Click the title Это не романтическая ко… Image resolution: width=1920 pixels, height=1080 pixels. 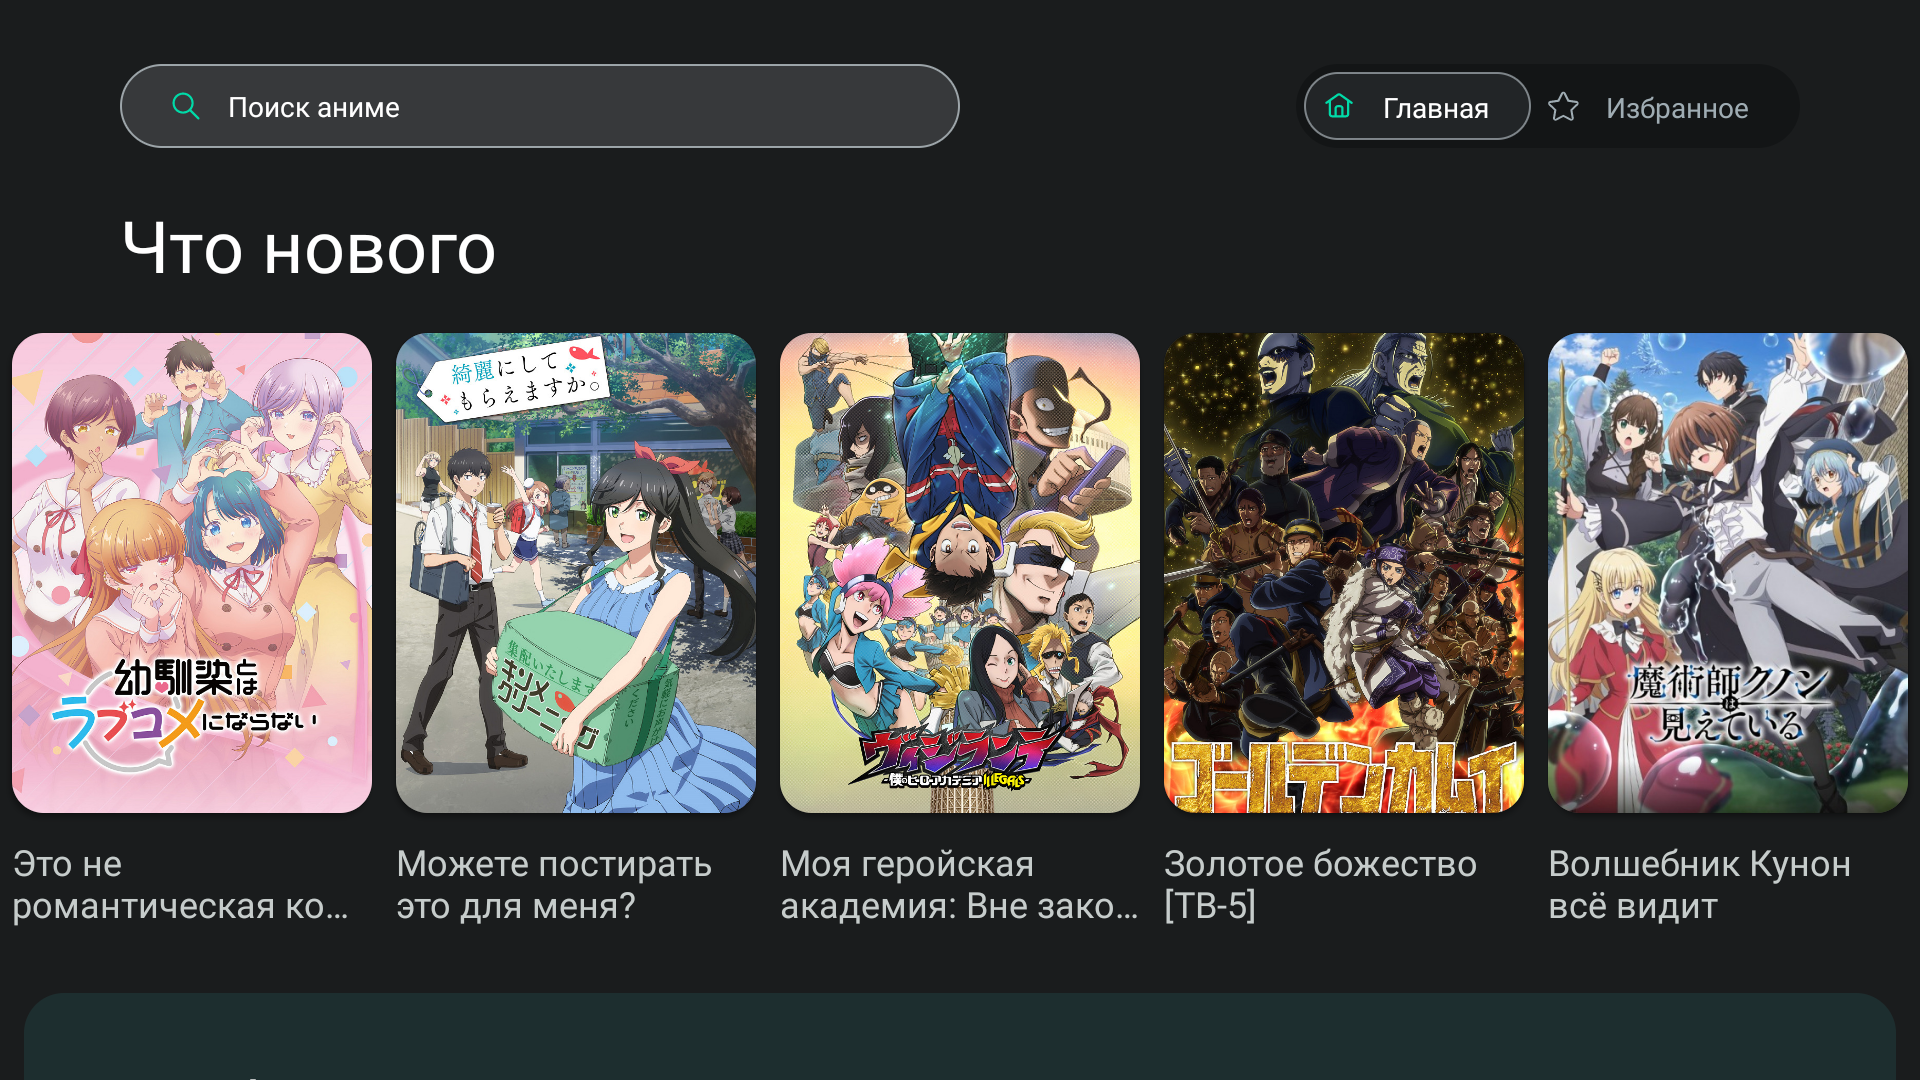[x=180, y=885]
